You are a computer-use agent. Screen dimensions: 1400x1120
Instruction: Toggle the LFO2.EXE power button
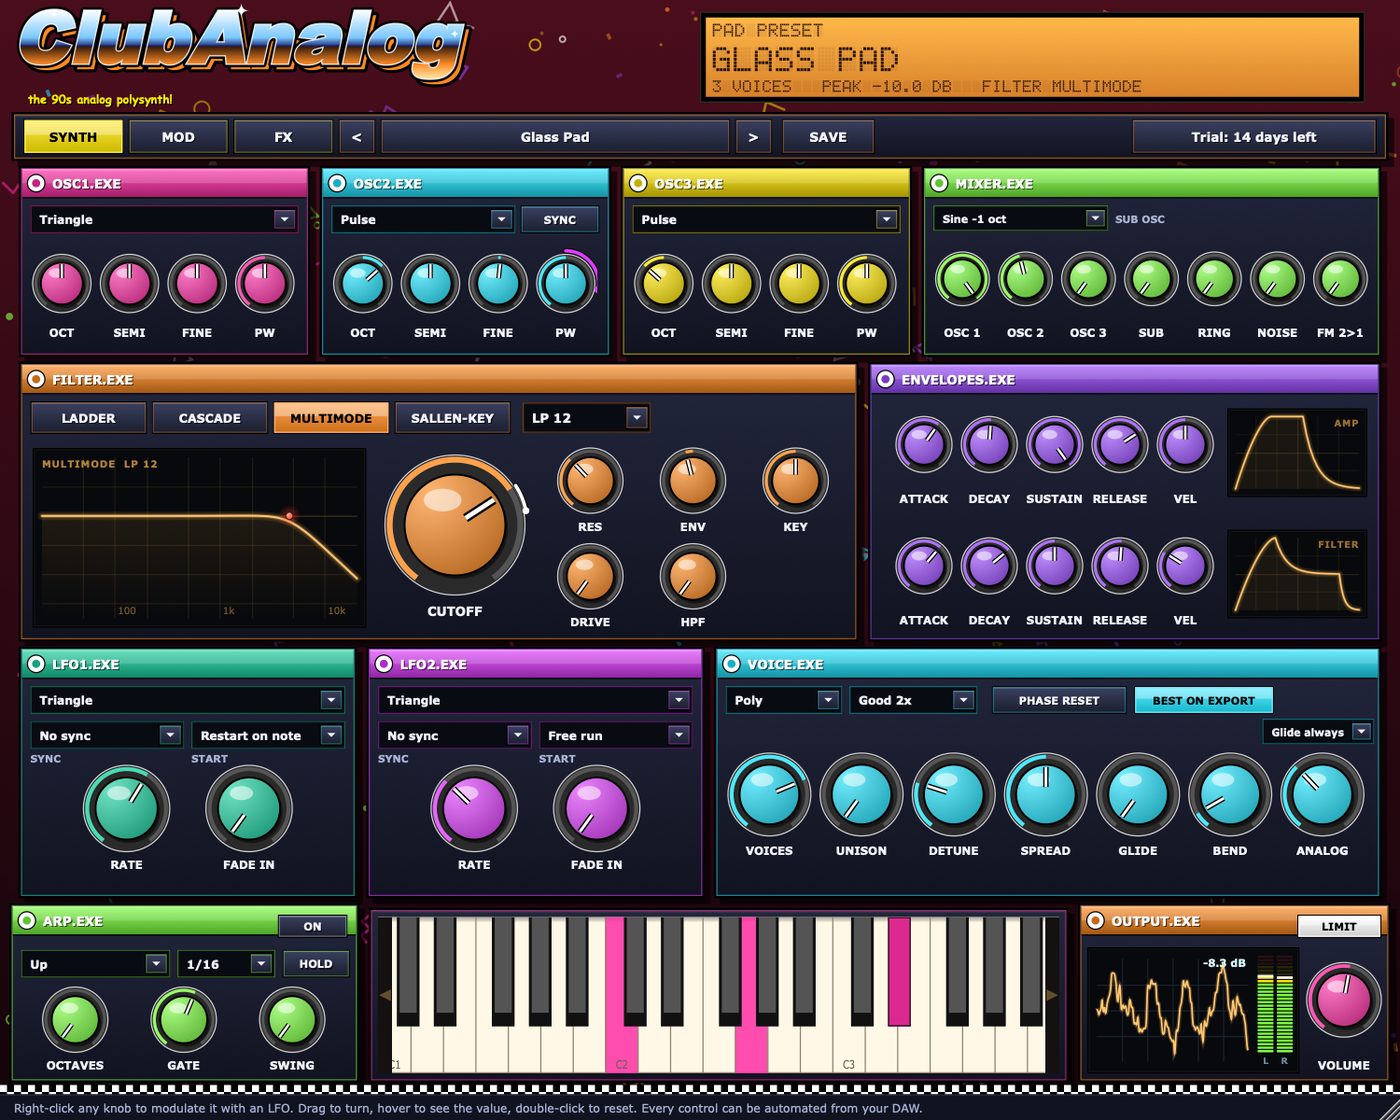pos(385,663)
